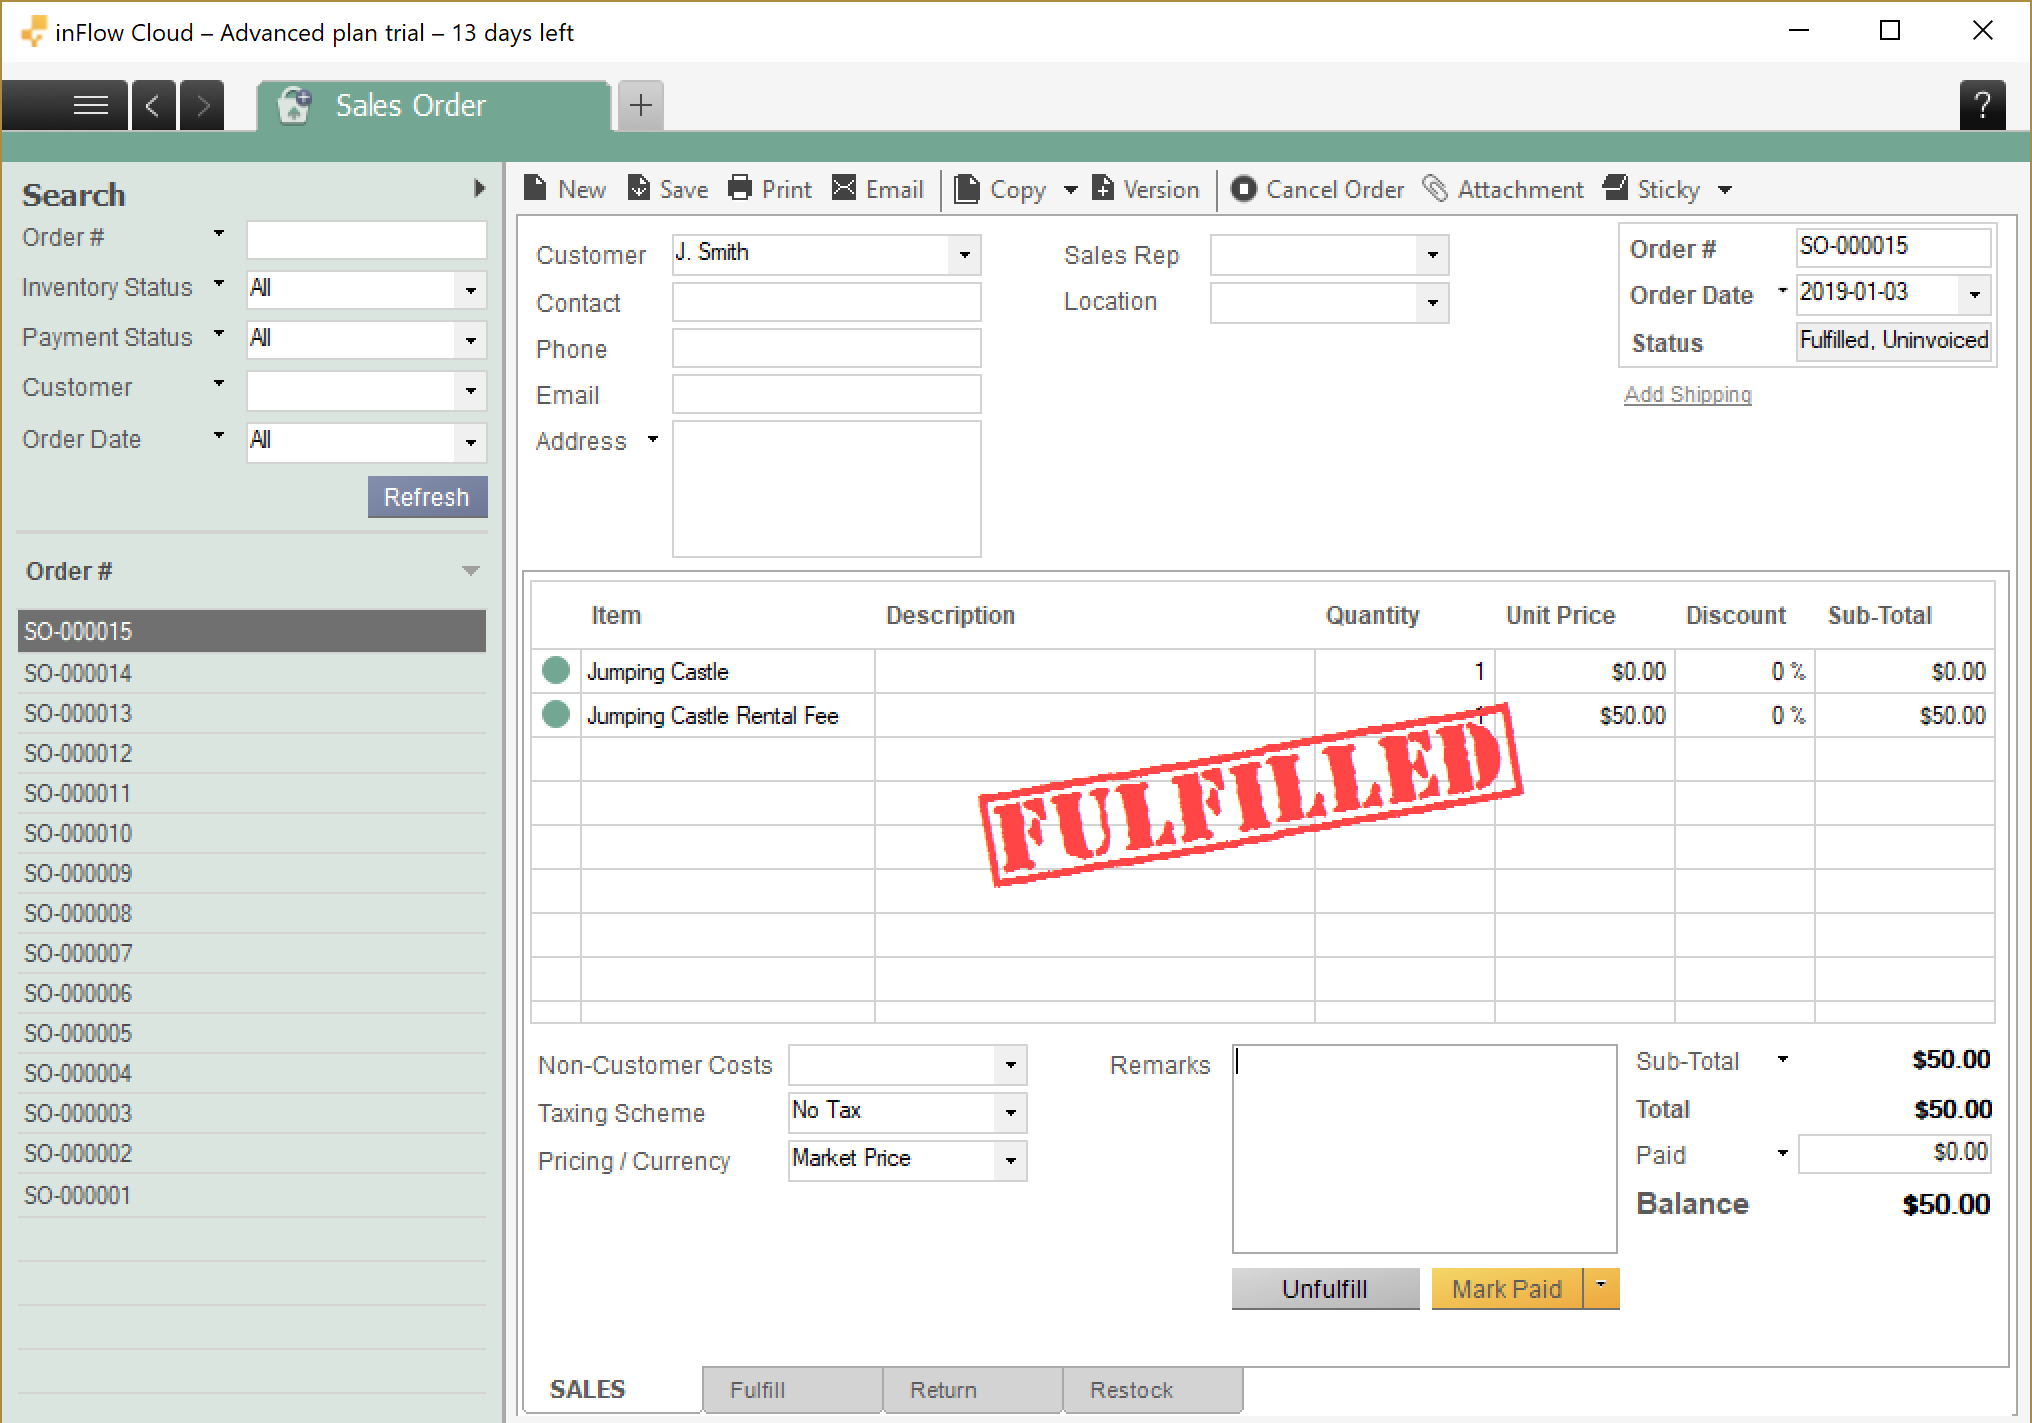This screenshot has width=2032, height=1423.
Task: Print the sales order
Action: pos(770,189)
